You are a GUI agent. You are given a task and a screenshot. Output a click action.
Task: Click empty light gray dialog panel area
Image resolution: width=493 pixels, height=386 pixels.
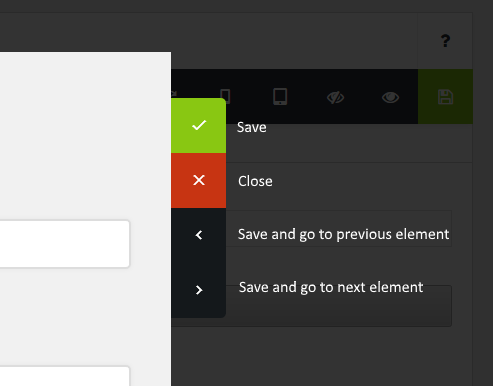85,133
